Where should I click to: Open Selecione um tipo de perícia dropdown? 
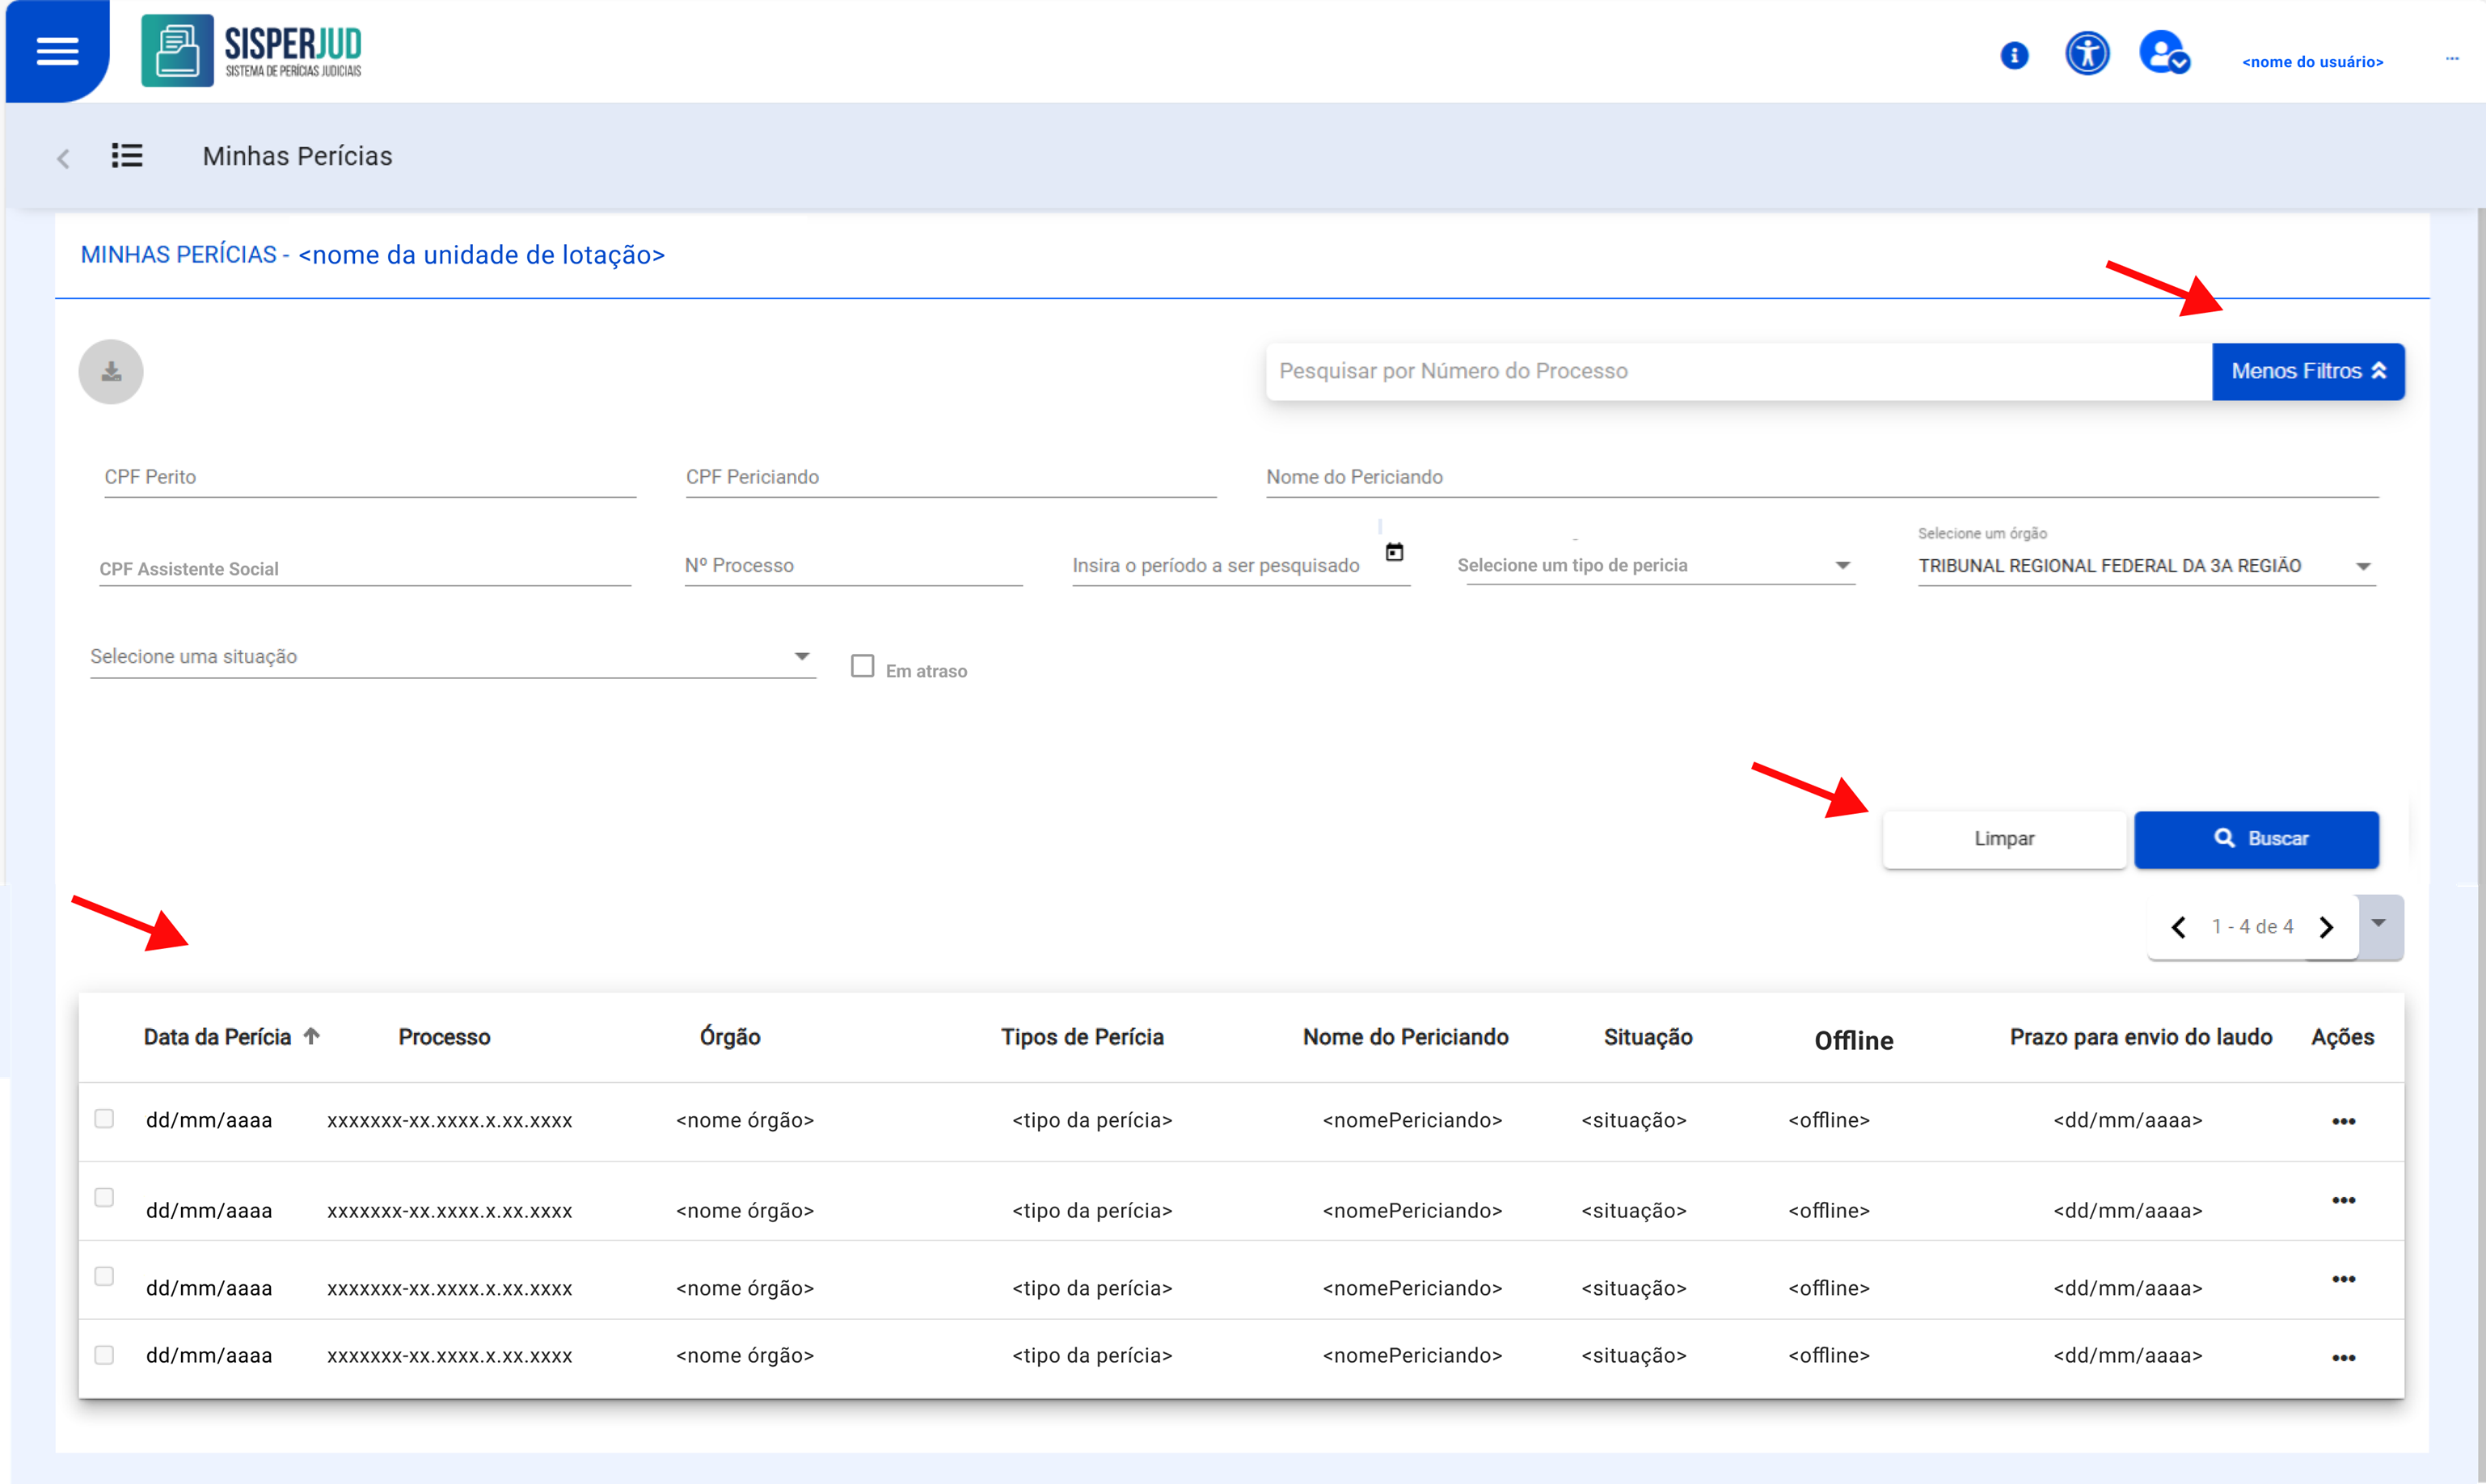[1655, 566]
